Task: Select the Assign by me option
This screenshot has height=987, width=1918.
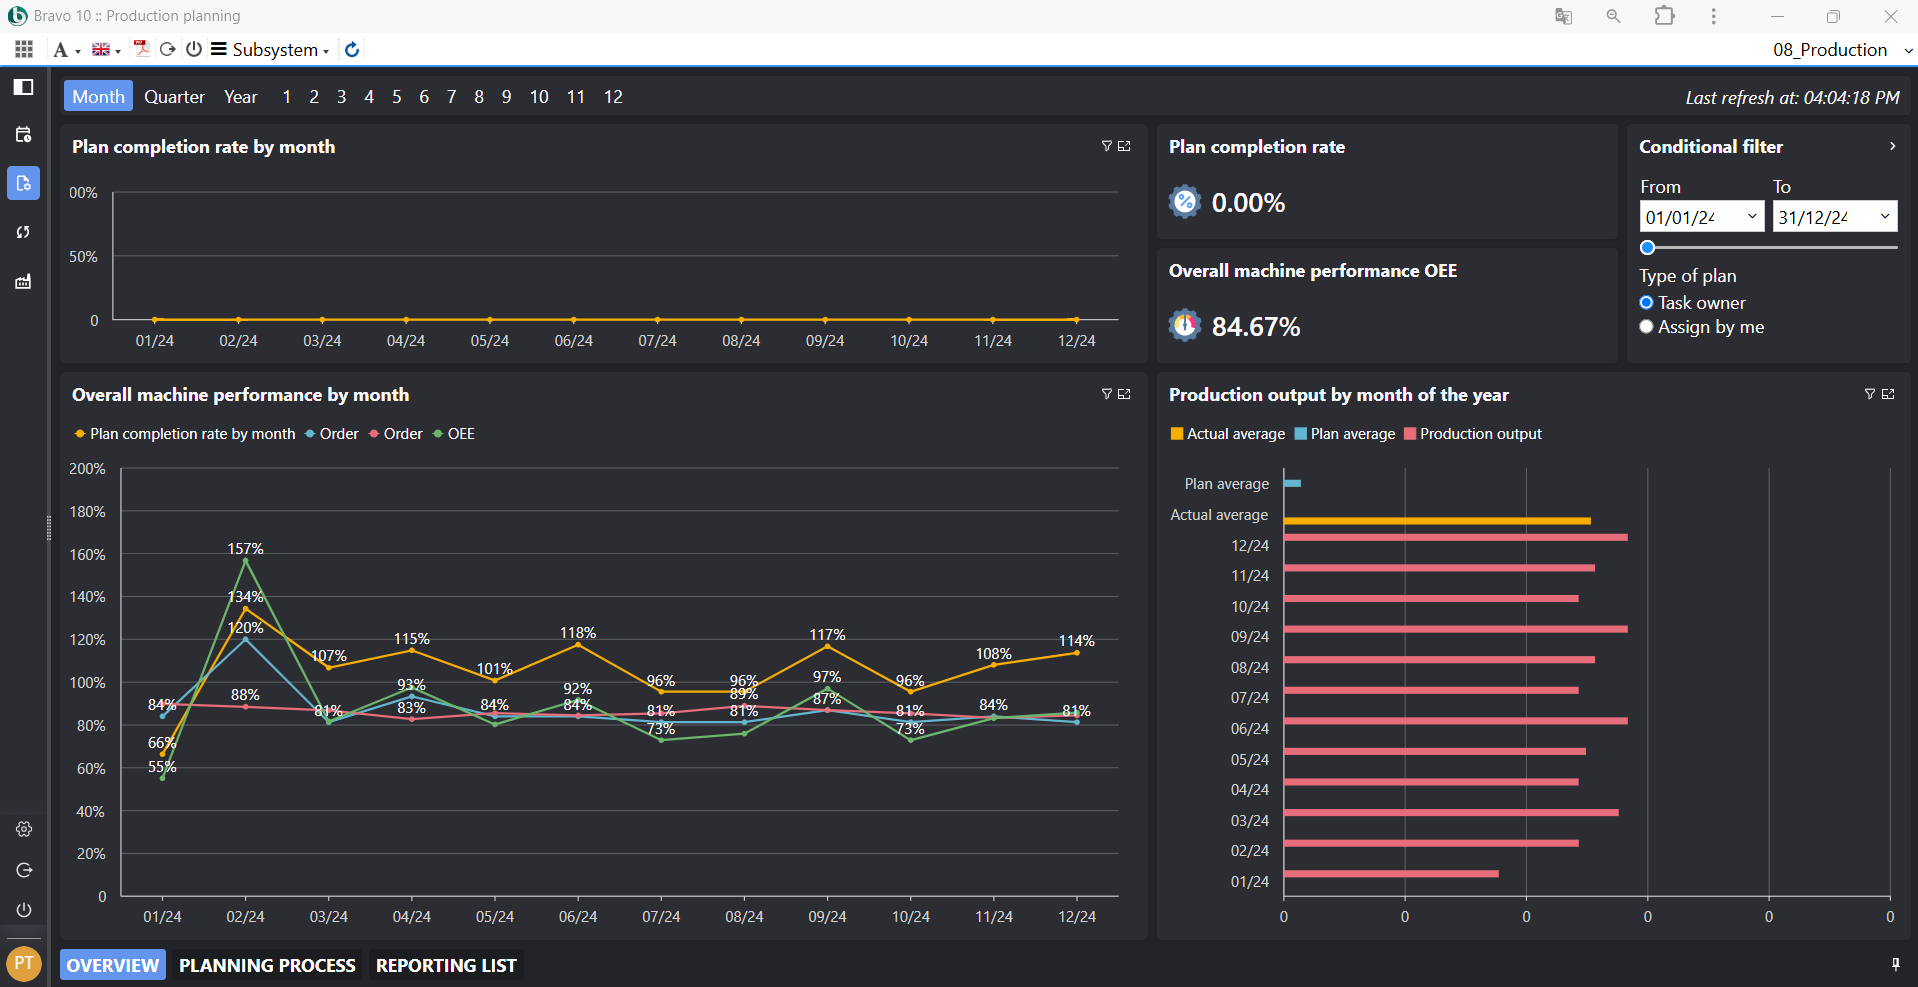Action: click(x=1646, y=327)
